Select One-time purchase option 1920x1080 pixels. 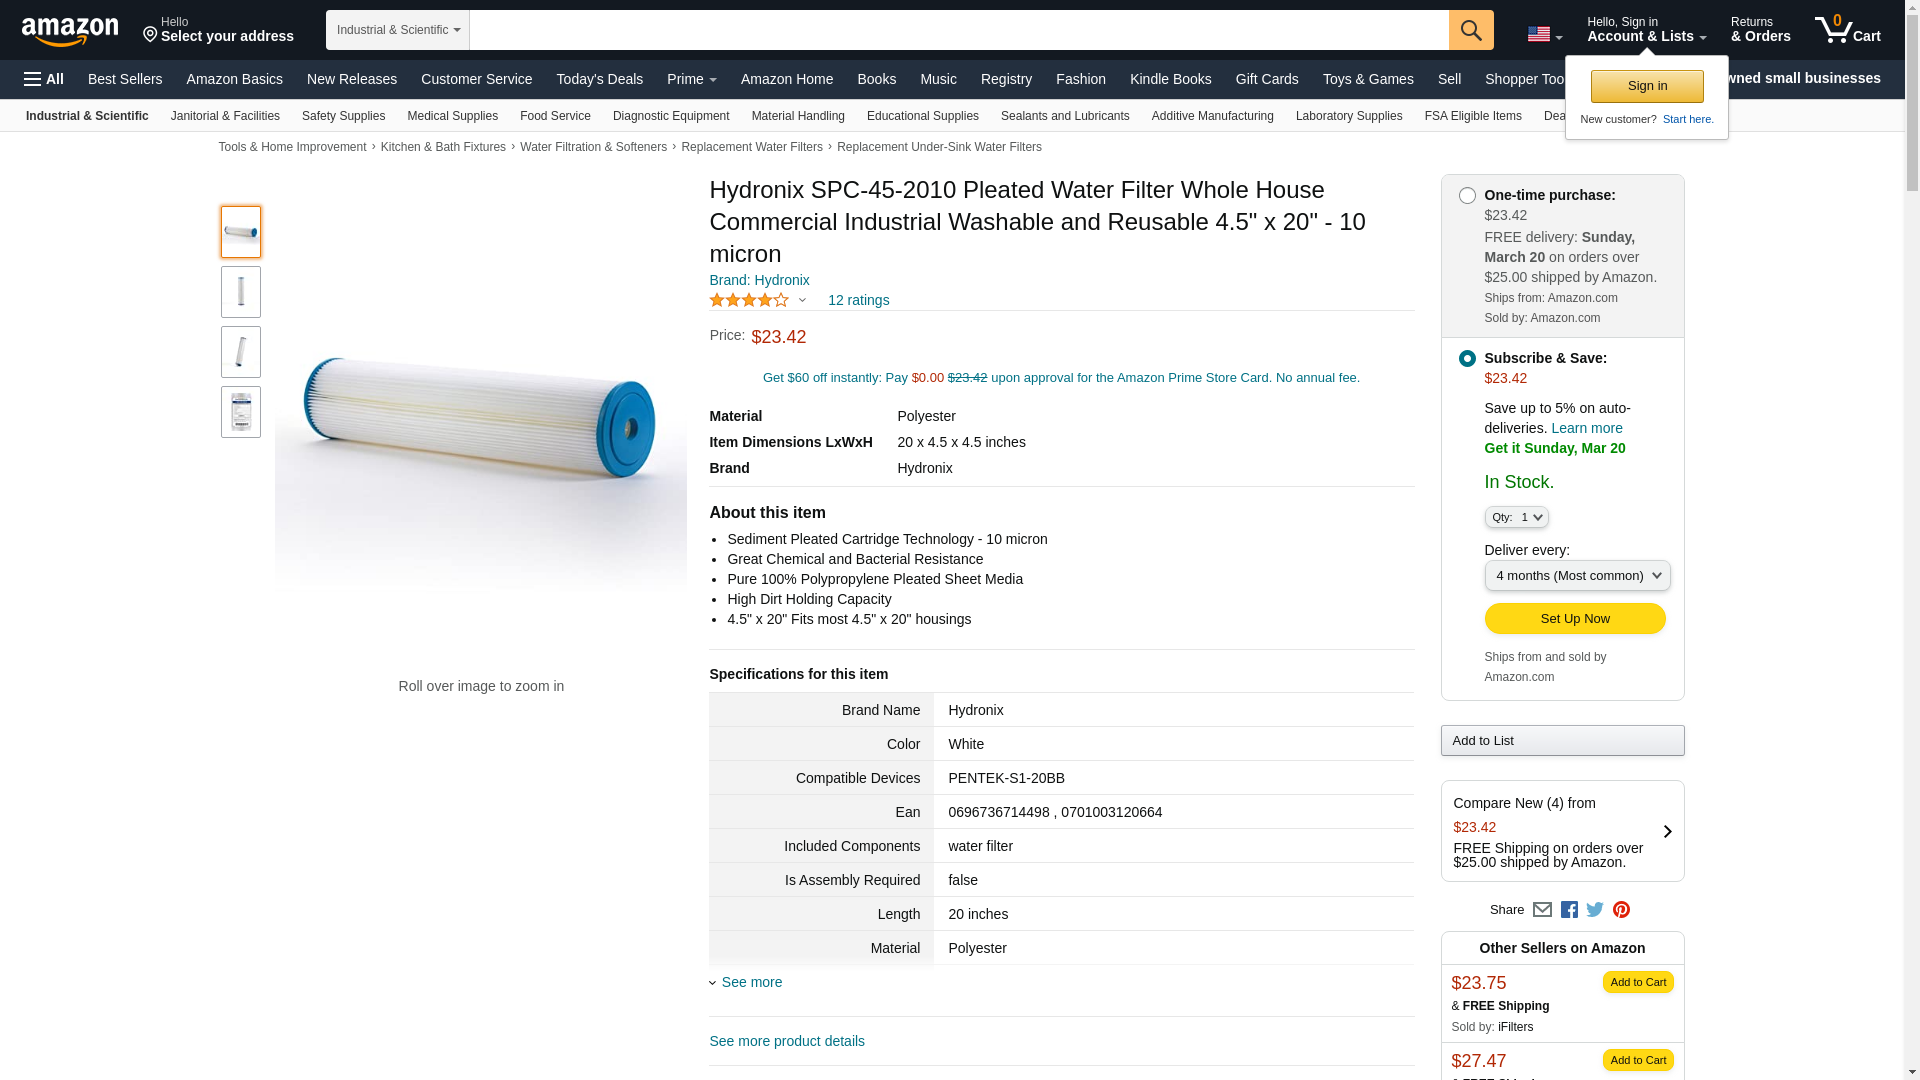1467,196
